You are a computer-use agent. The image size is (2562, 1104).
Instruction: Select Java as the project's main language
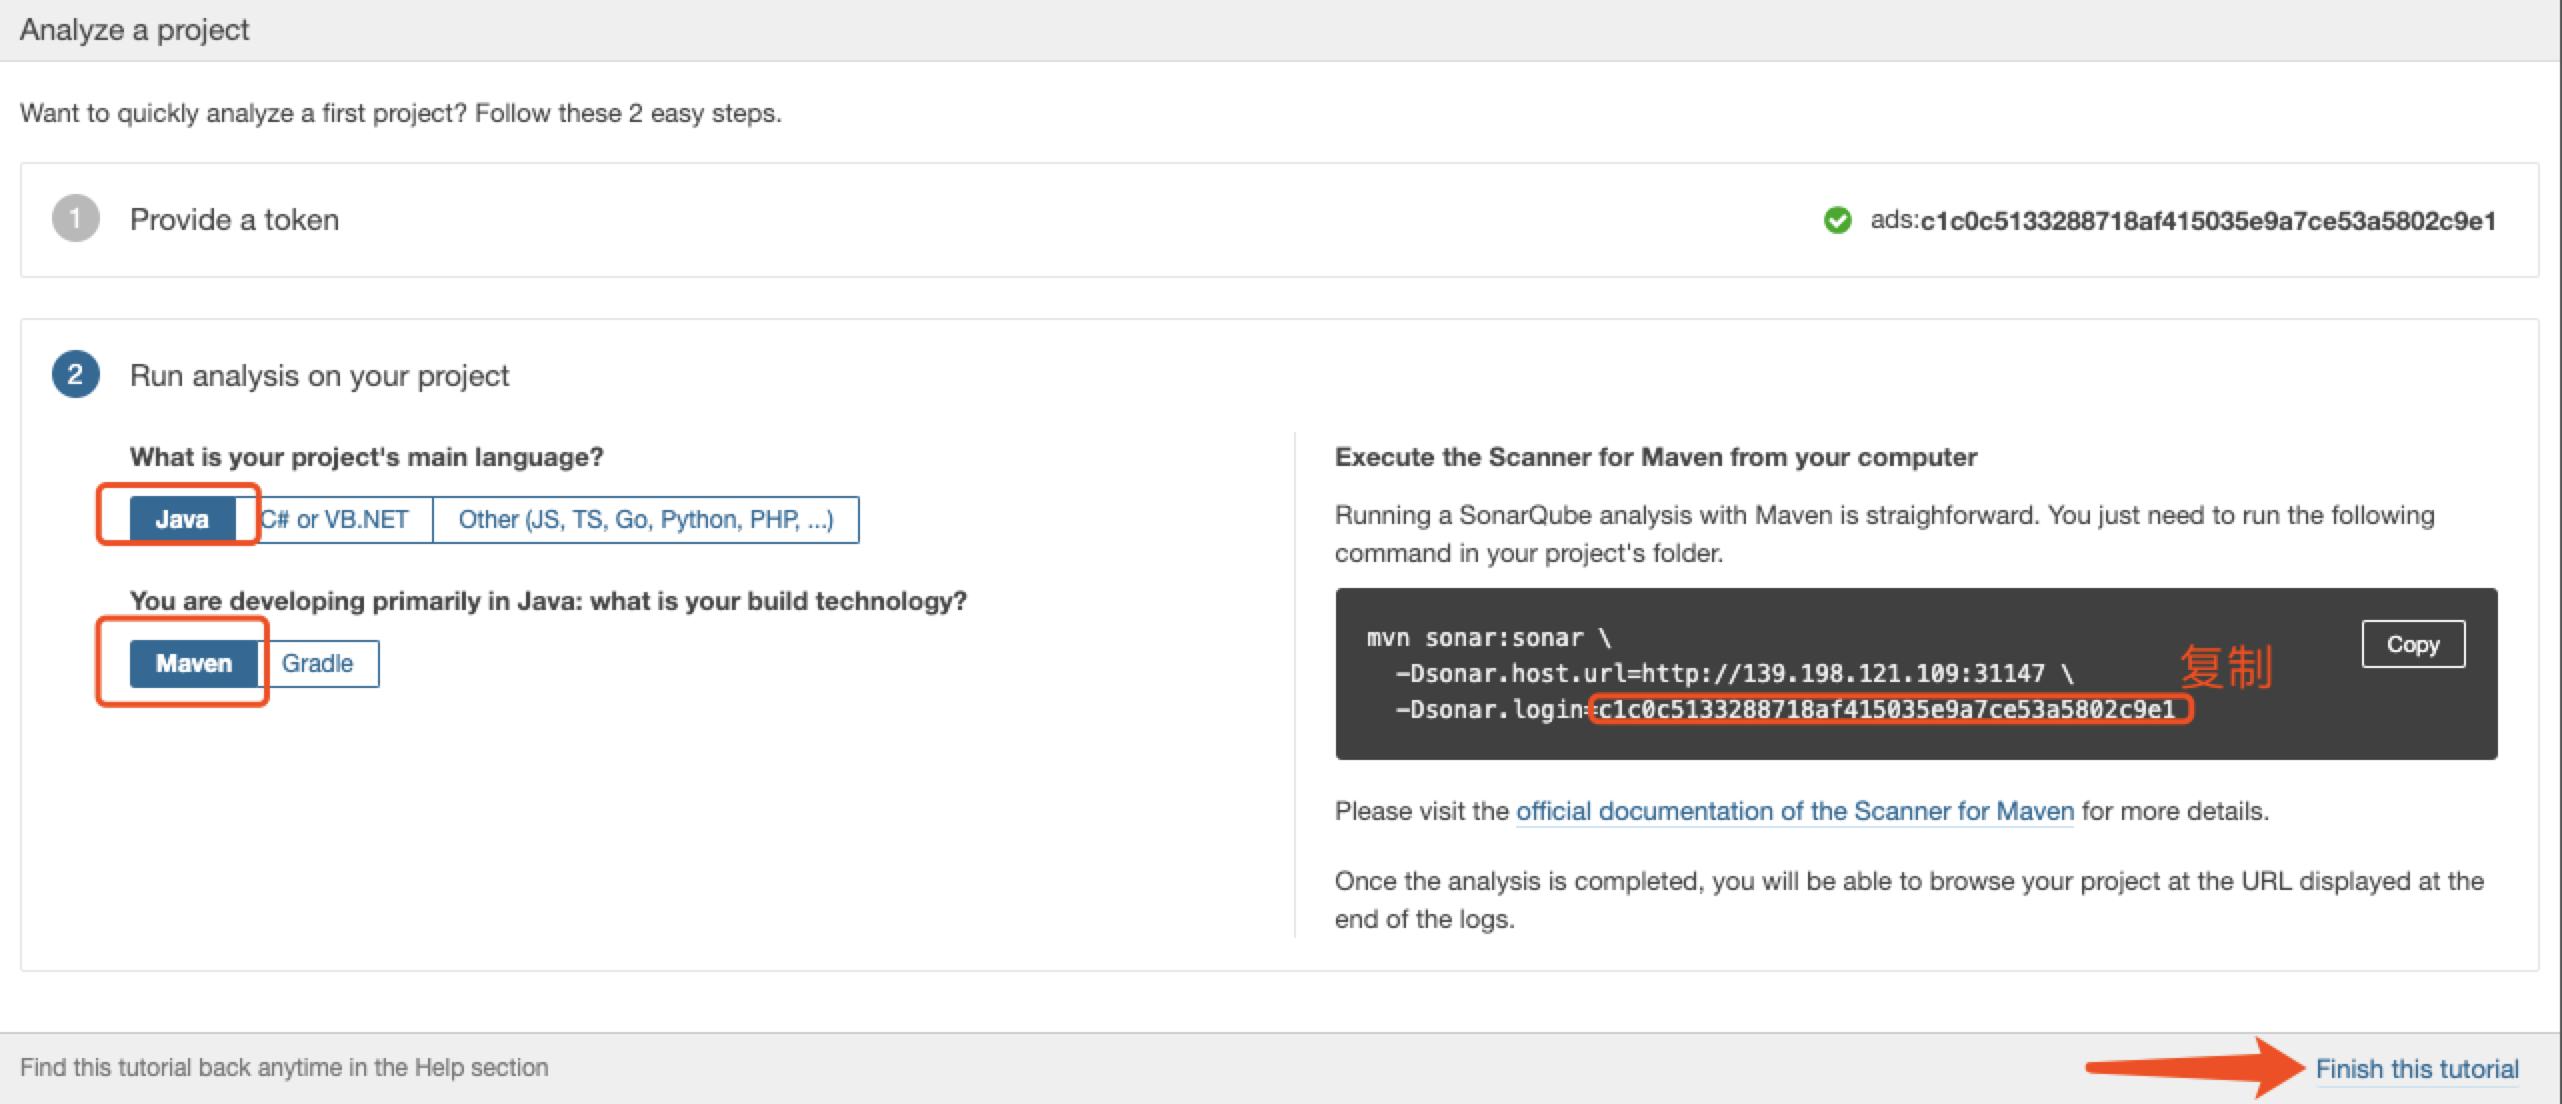183,519
